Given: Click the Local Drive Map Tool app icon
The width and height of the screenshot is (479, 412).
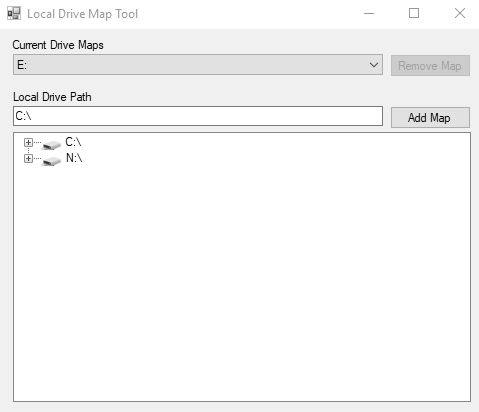Looking at the screenshot, I should 14,13.
